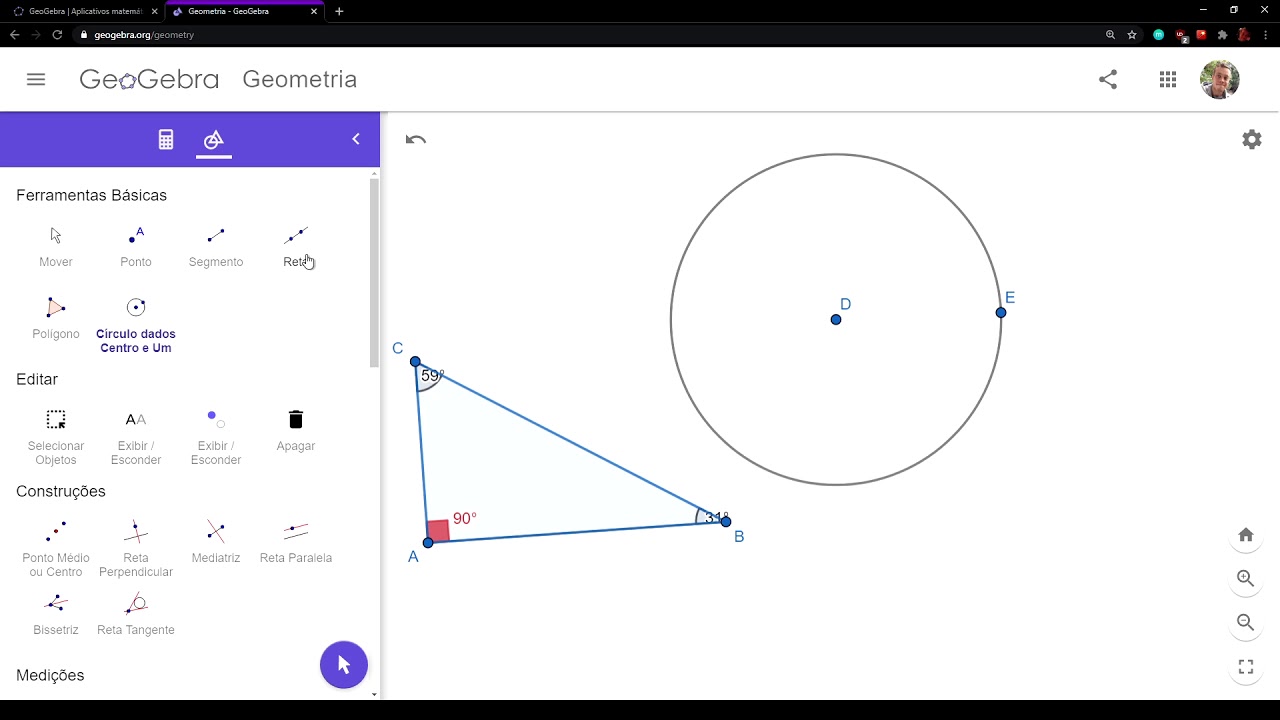Open the GeoGebra apps grid
The height and width of the screenshot is (720, 1280).
pyautogui.click(x=1168, y=79)
